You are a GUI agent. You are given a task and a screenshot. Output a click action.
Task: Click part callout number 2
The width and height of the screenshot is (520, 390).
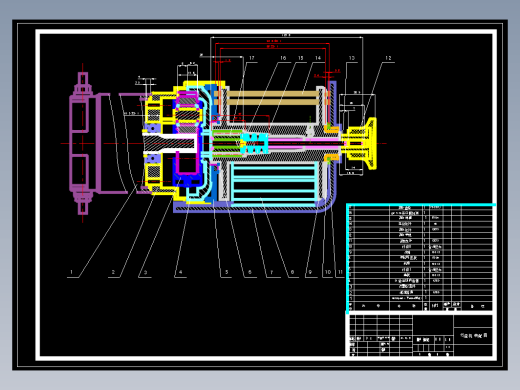[113, 272]
